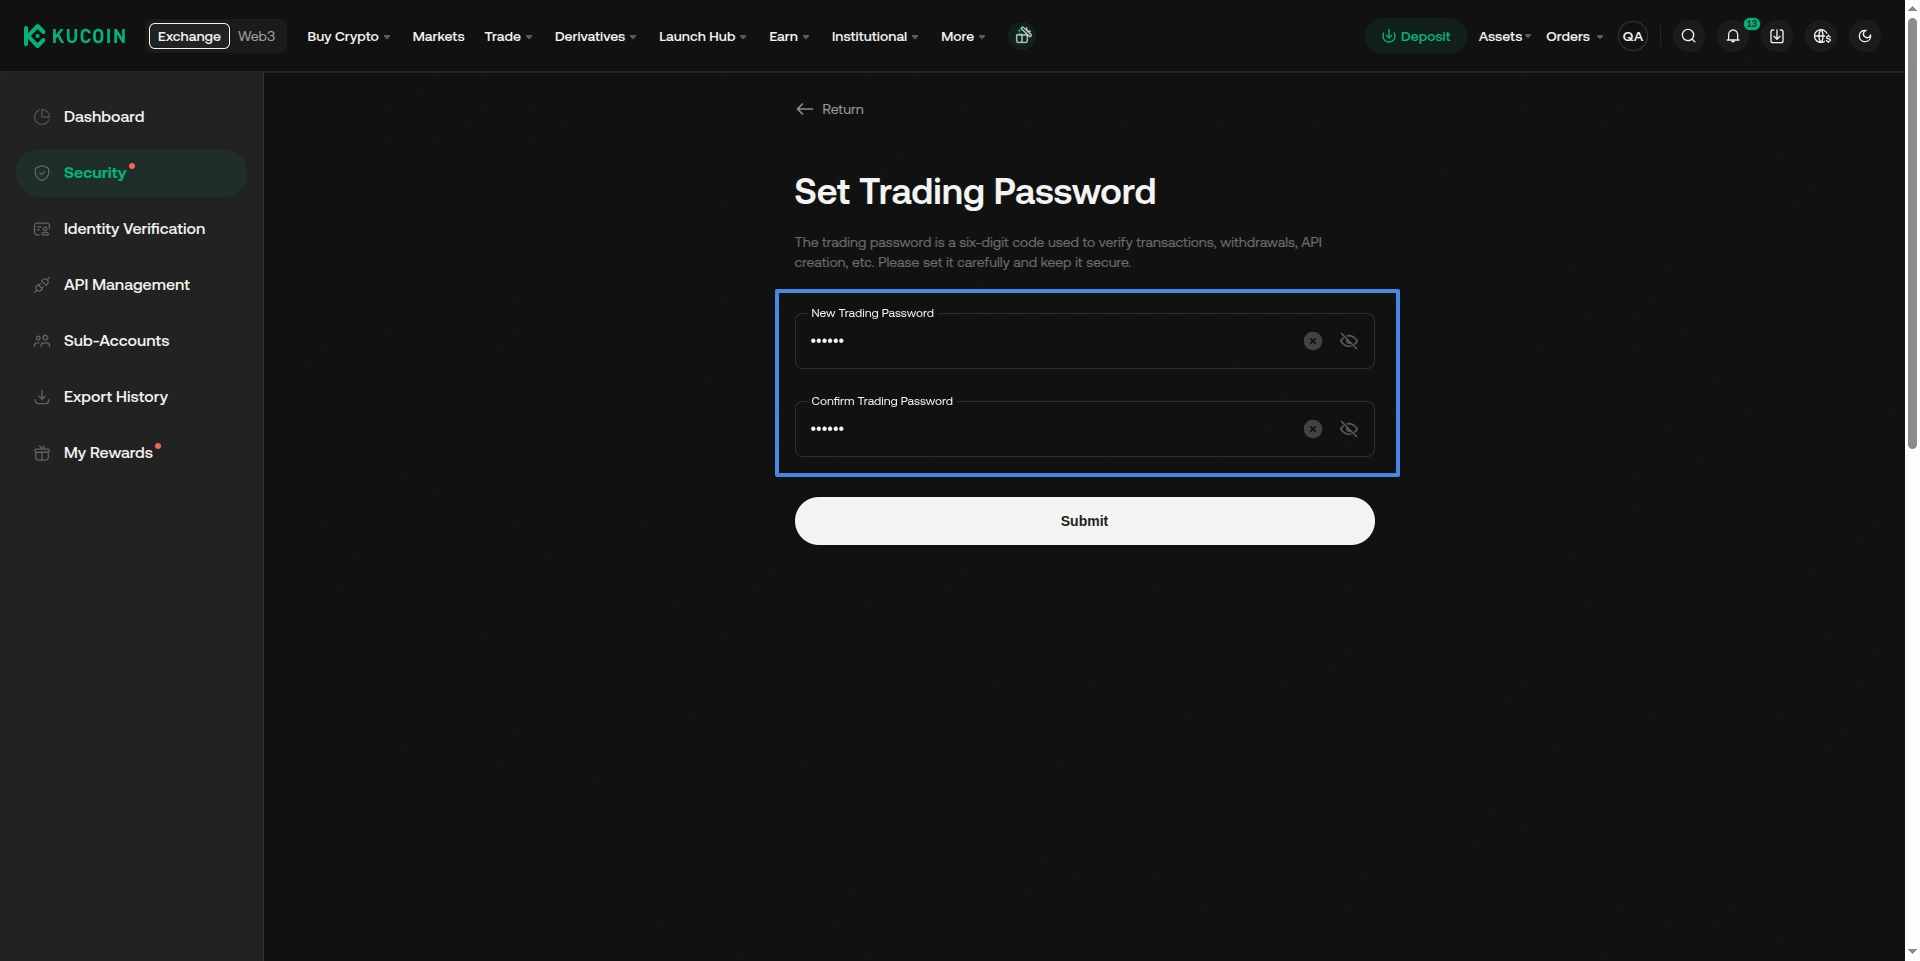Expand the Launch Hub dropdown
Image resolution: width=1920 pixels, height=961 pixels.
tap(702, 36)
